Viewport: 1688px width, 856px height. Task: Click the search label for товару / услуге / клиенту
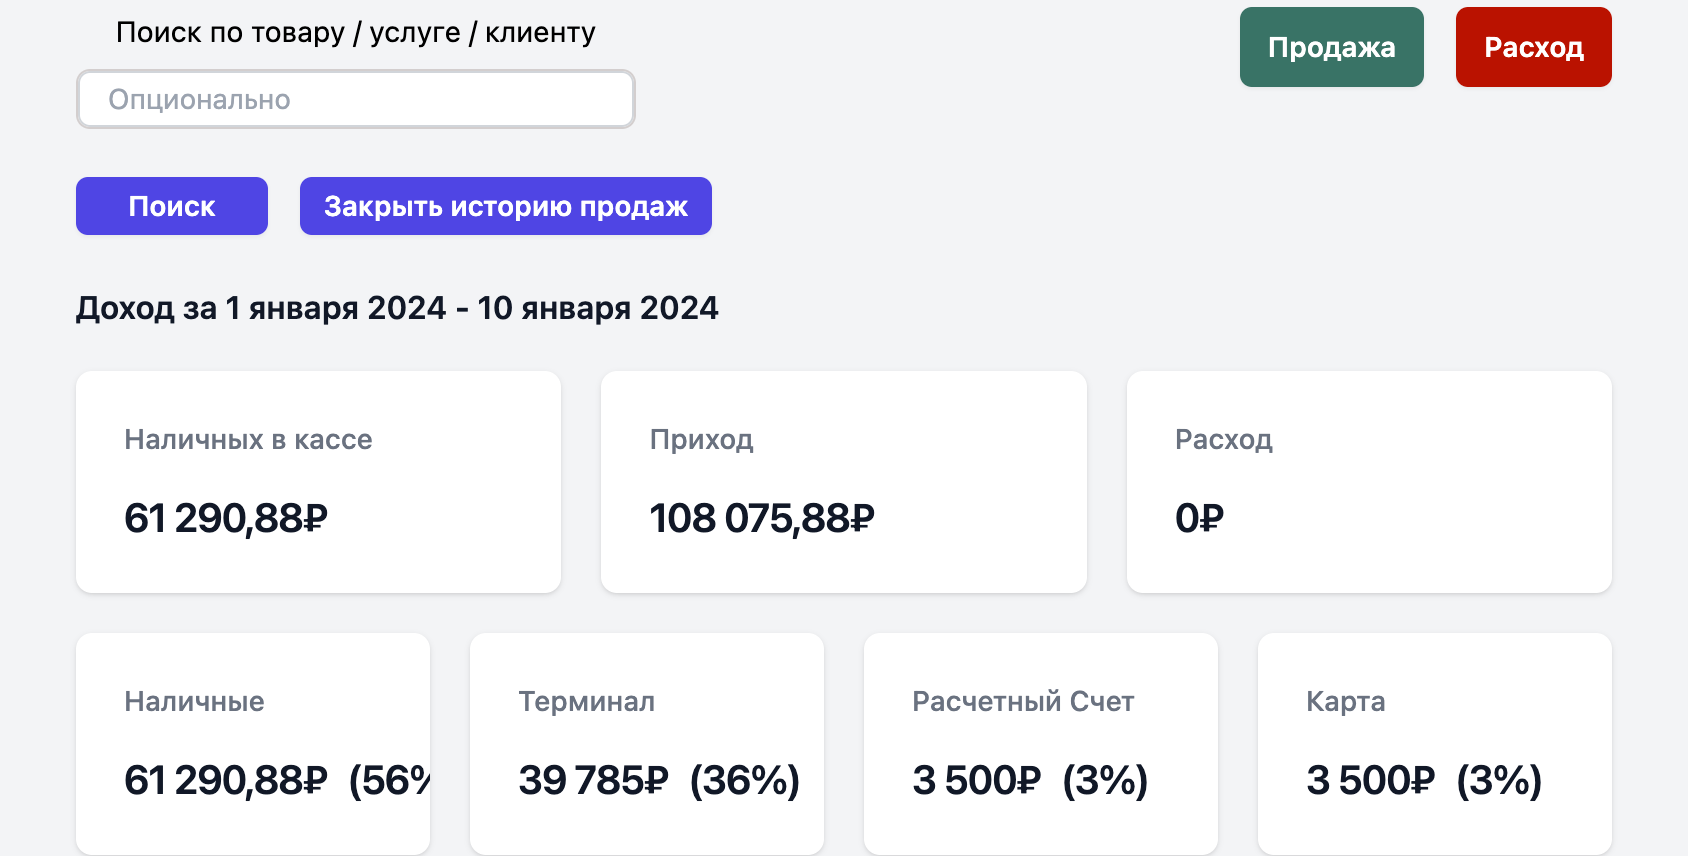355,33
